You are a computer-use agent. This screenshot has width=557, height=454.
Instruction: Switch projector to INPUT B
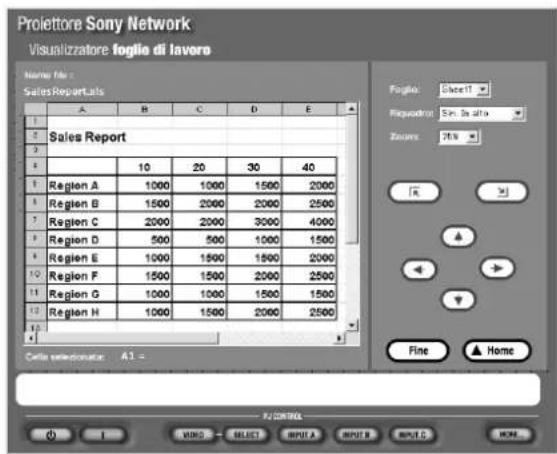[357, 435]
